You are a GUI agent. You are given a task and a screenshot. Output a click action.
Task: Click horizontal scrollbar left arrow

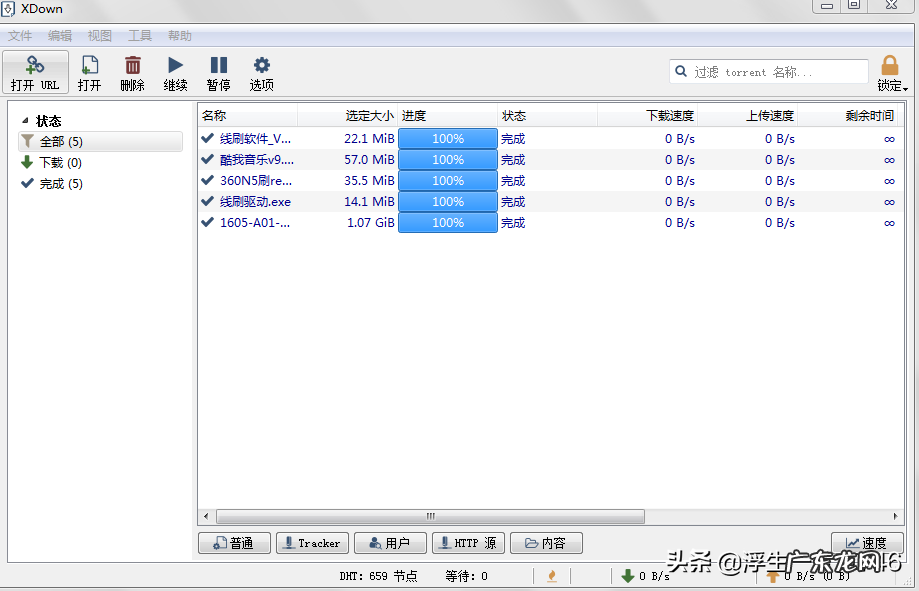(x=206, y=517)
